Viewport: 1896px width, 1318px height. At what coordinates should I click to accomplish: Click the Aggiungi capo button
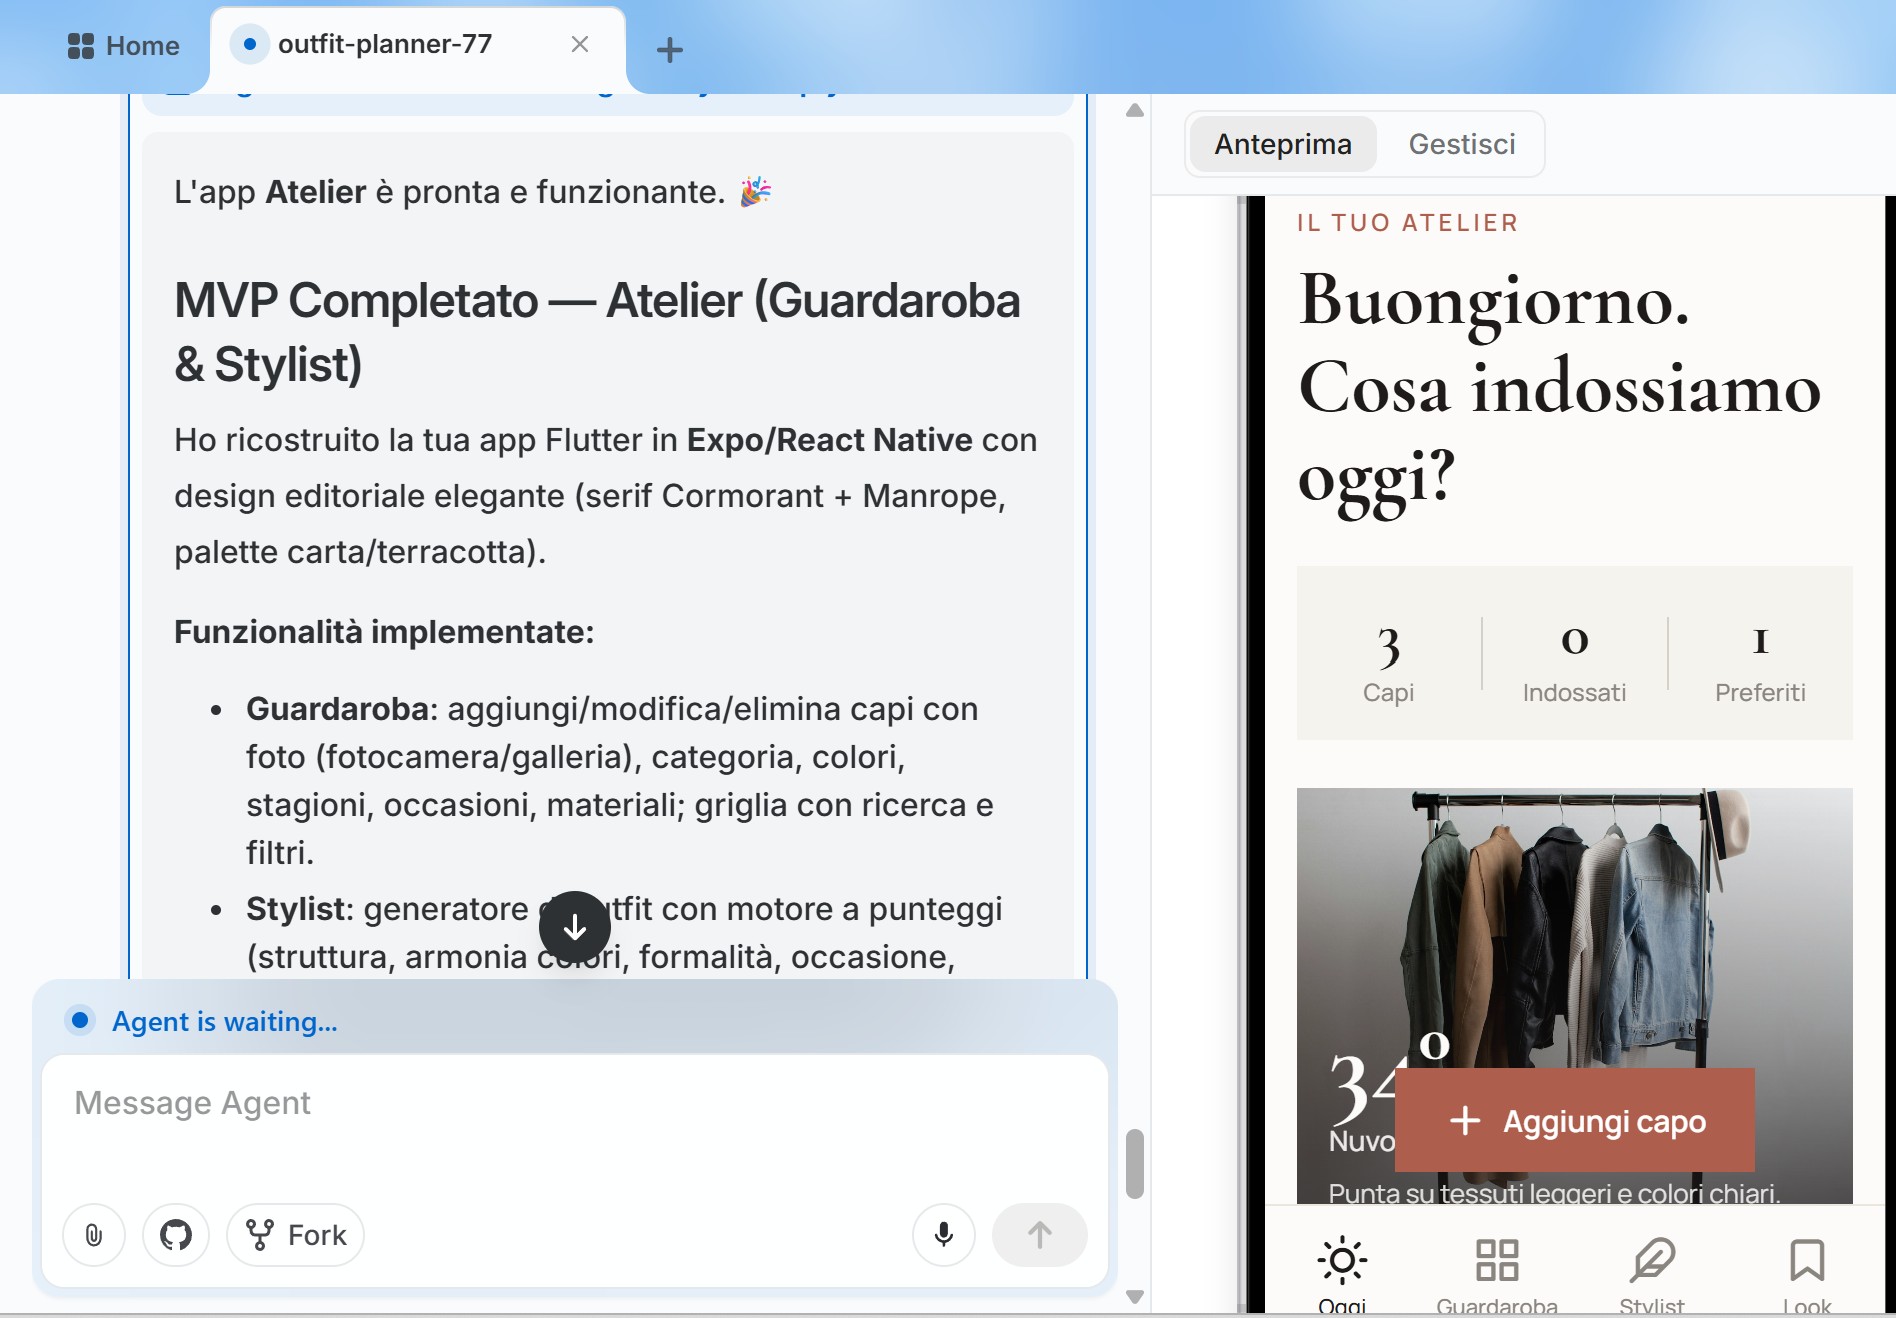1575,1120
